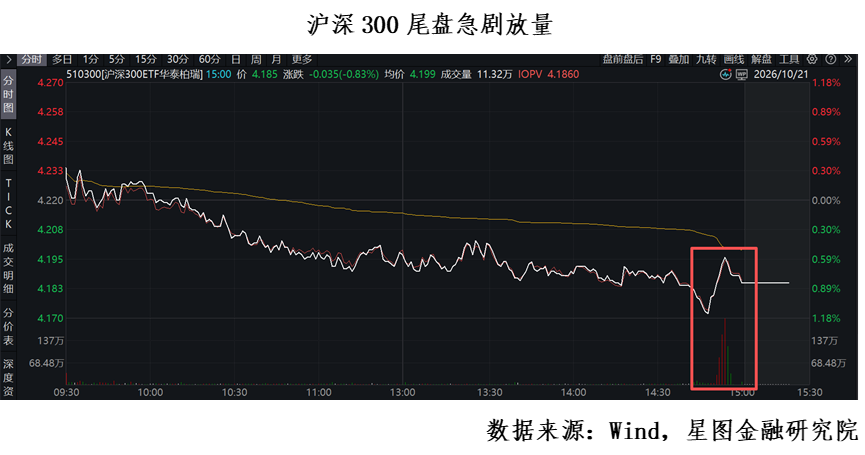Choose the 1分 one-minute period
Screen dimensions: 865x455
tap(90, 59)
